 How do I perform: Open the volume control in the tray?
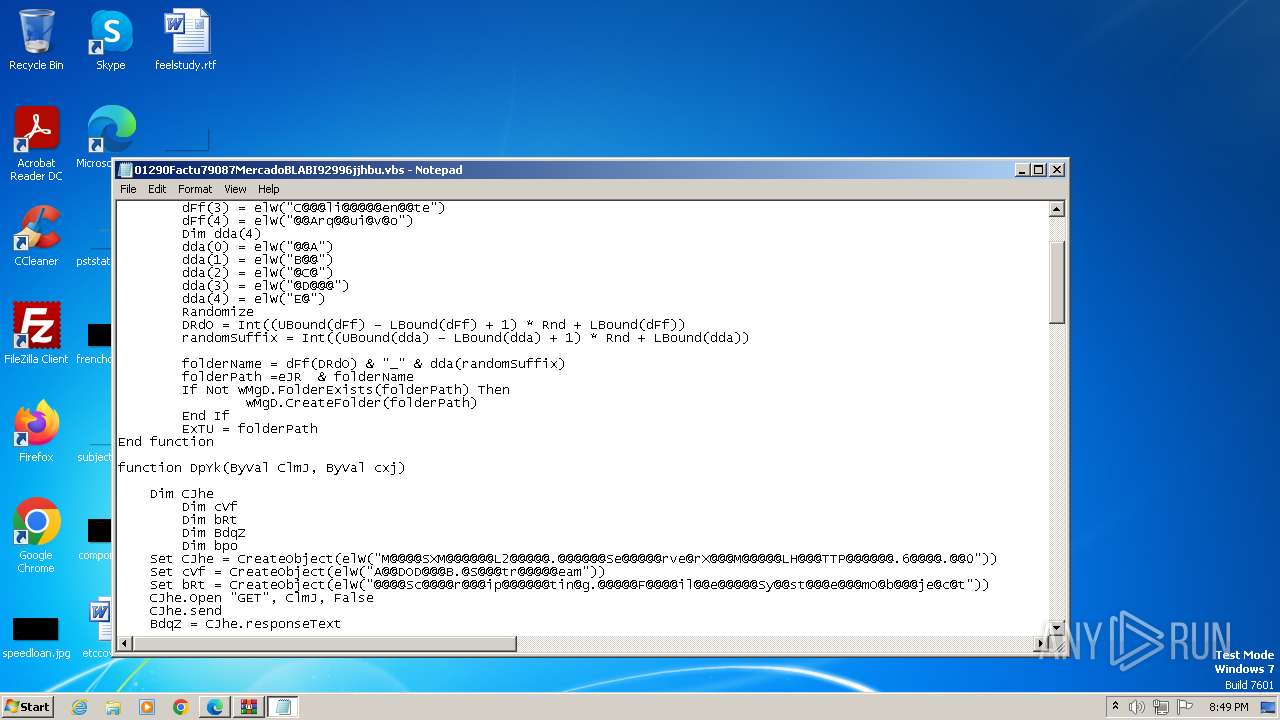coord(1137,707)
